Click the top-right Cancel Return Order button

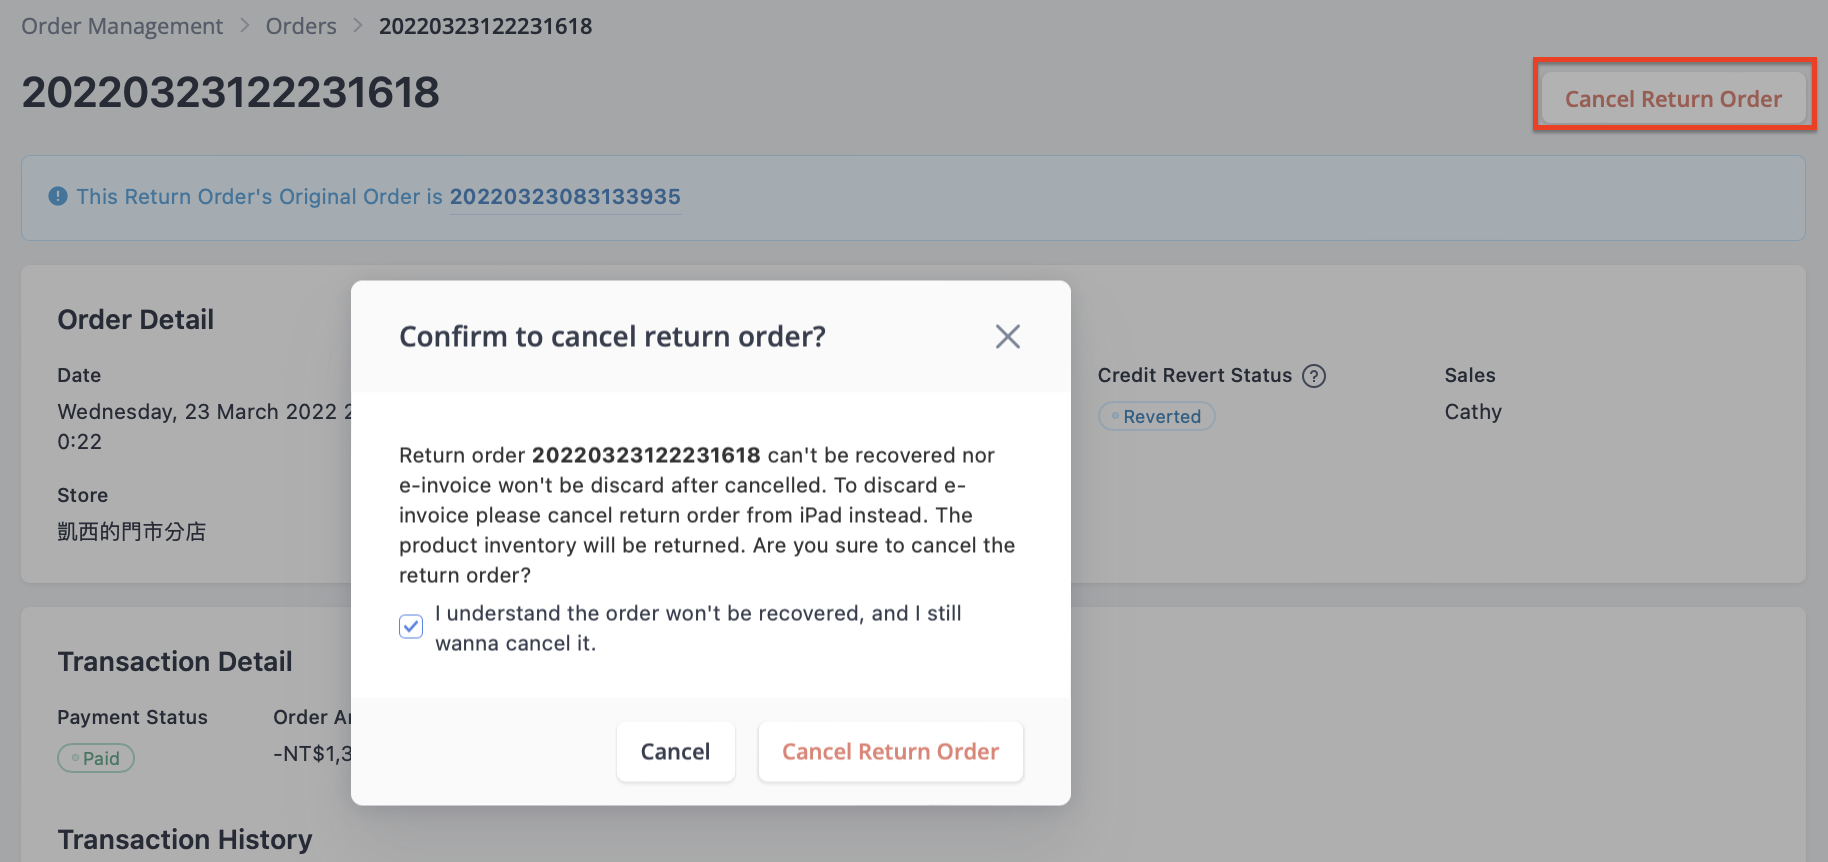(x=1673, y=99)
